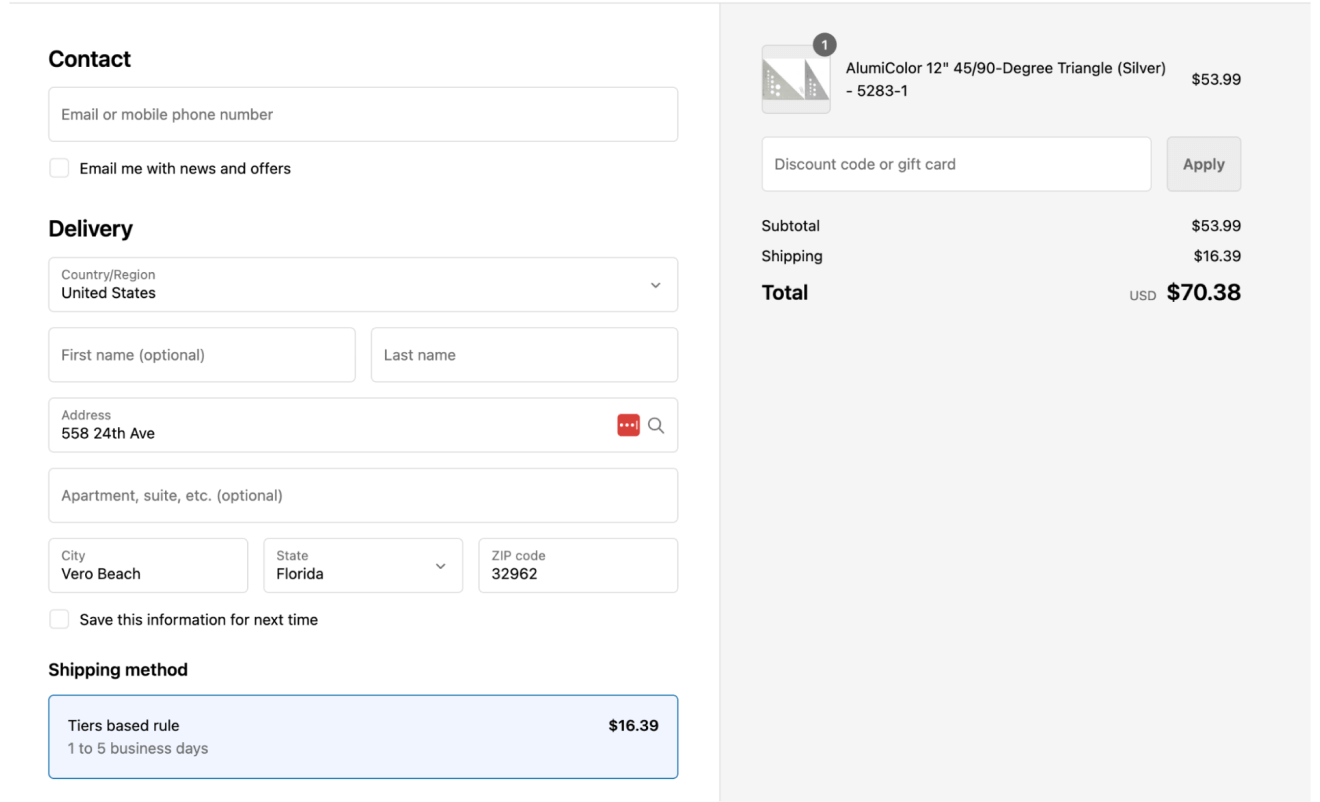Image resolution: width=1320 pixels, height=802 pixels.
Task: Click the USD currency label
Action: click(x=1143, y=295)
